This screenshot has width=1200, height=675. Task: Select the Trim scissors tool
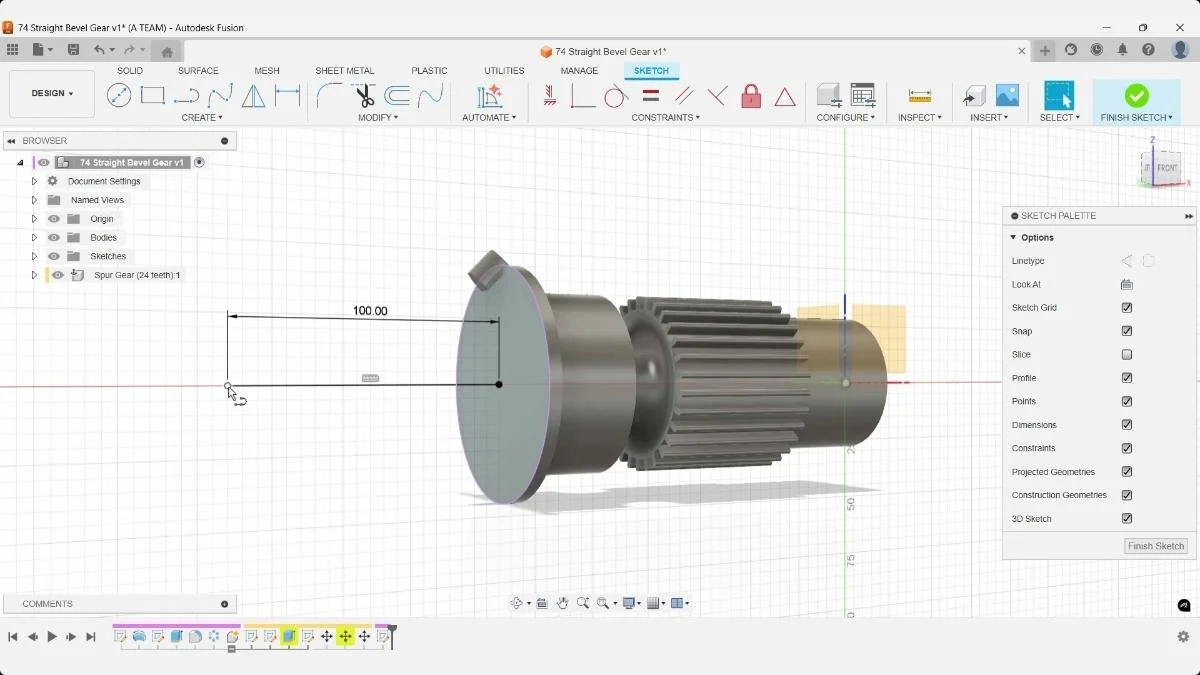click(364, 96)
